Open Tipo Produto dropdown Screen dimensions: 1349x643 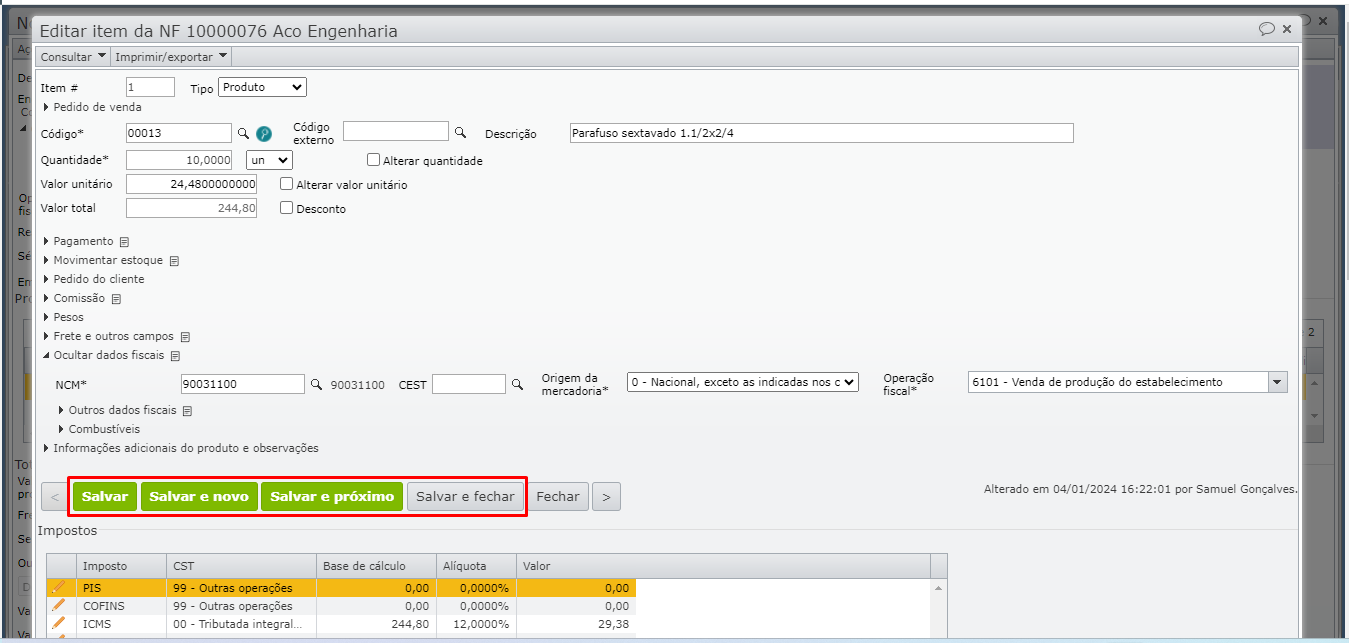tap(262, 87)
